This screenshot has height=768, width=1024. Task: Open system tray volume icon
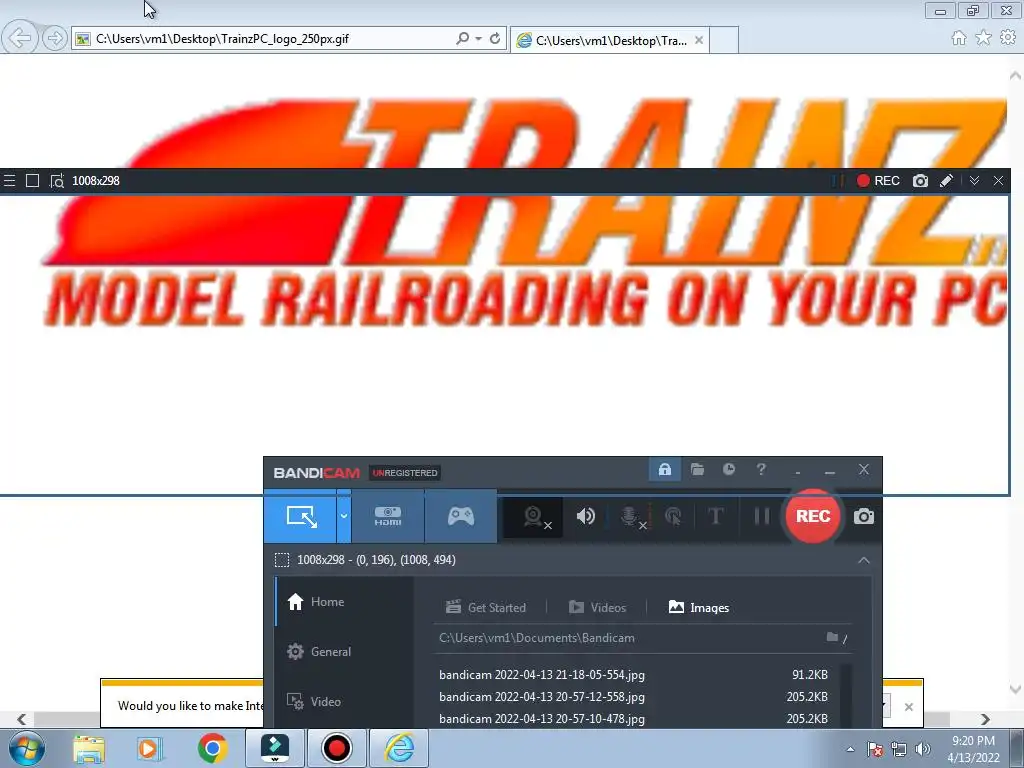(923, 749)
